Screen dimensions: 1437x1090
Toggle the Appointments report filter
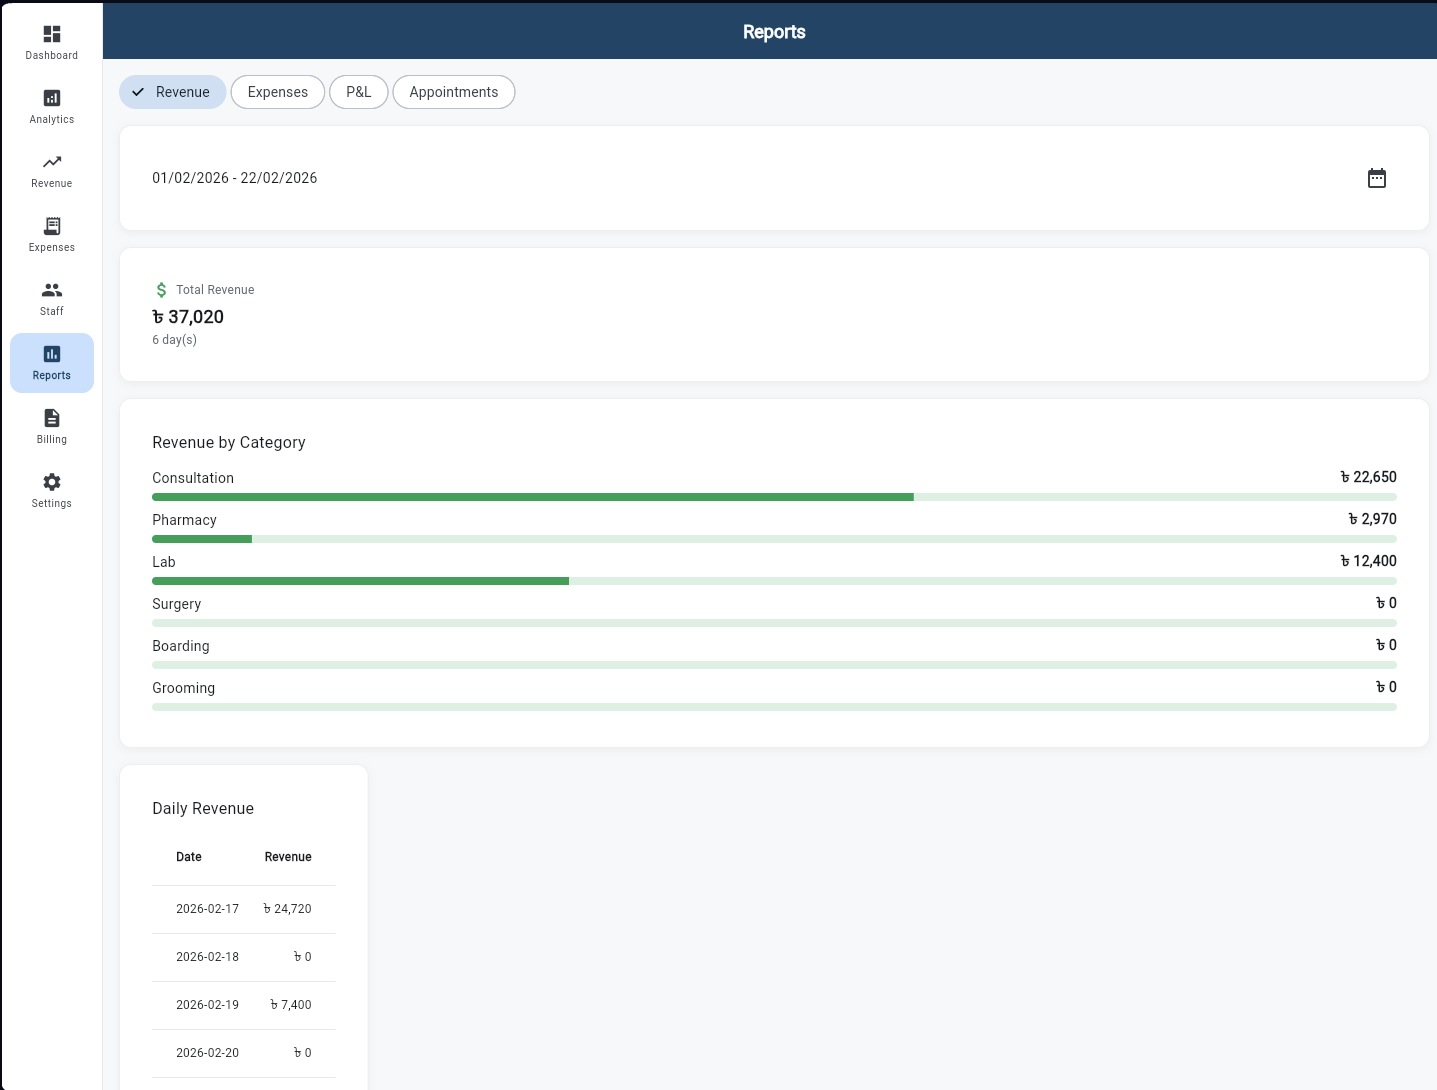pos(453,91)
